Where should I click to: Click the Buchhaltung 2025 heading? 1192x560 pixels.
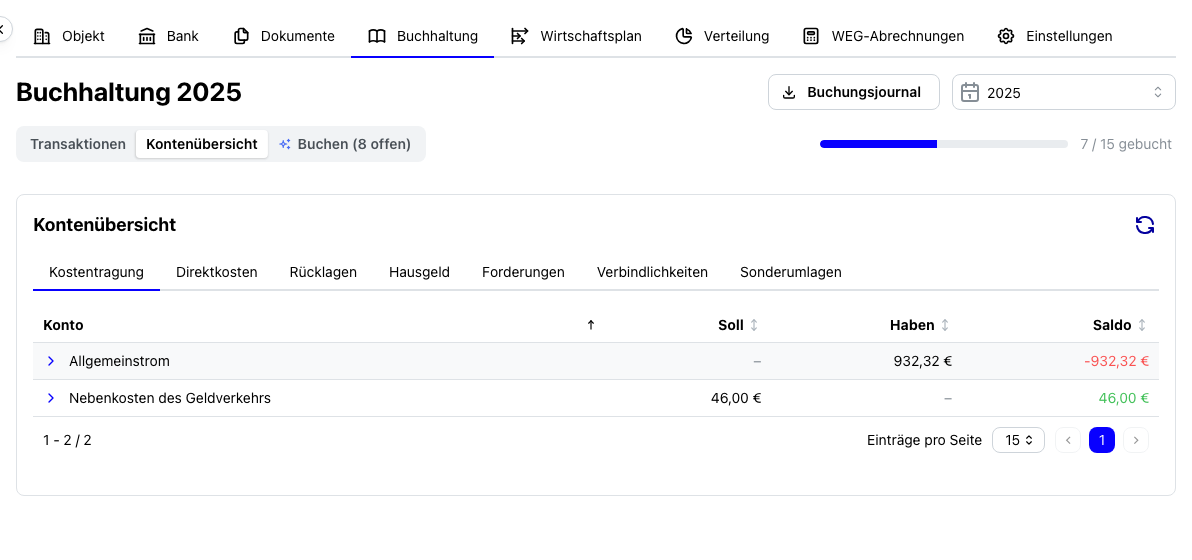pos(128,93)
